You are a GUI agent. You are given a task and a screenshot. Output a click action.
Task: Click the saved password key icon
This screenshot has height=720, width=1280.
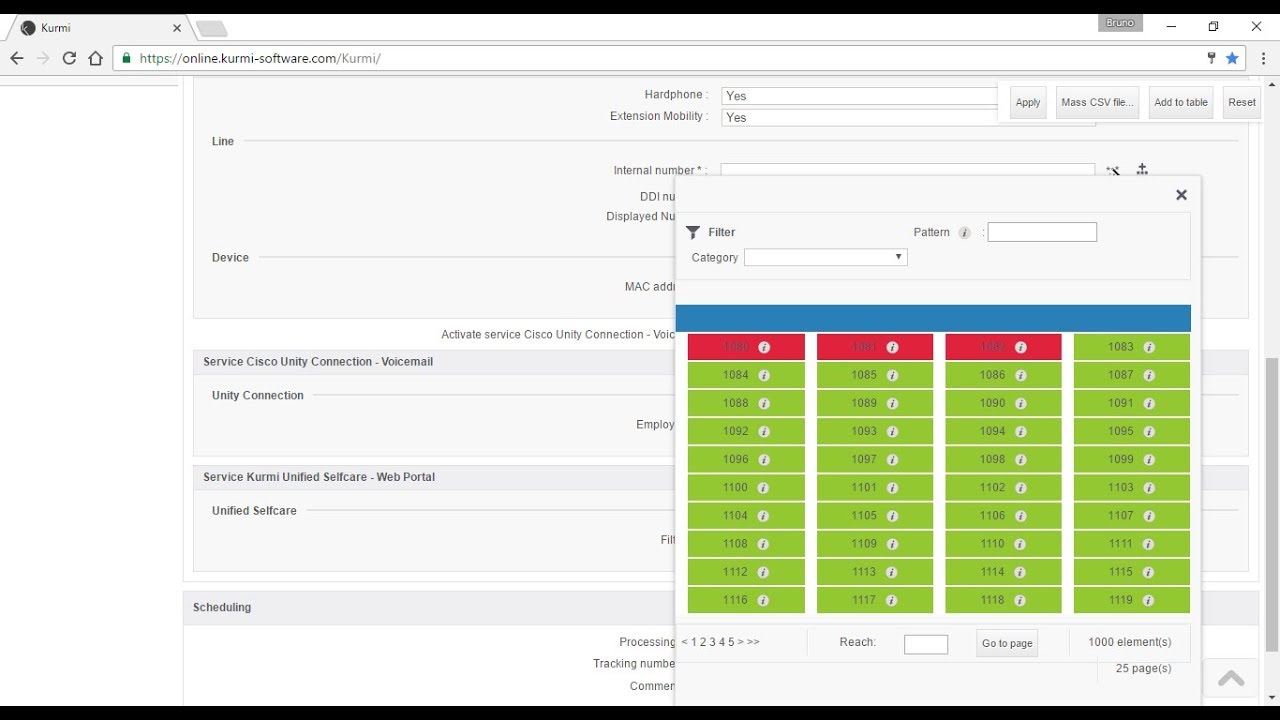click(x=1211, y=58)
